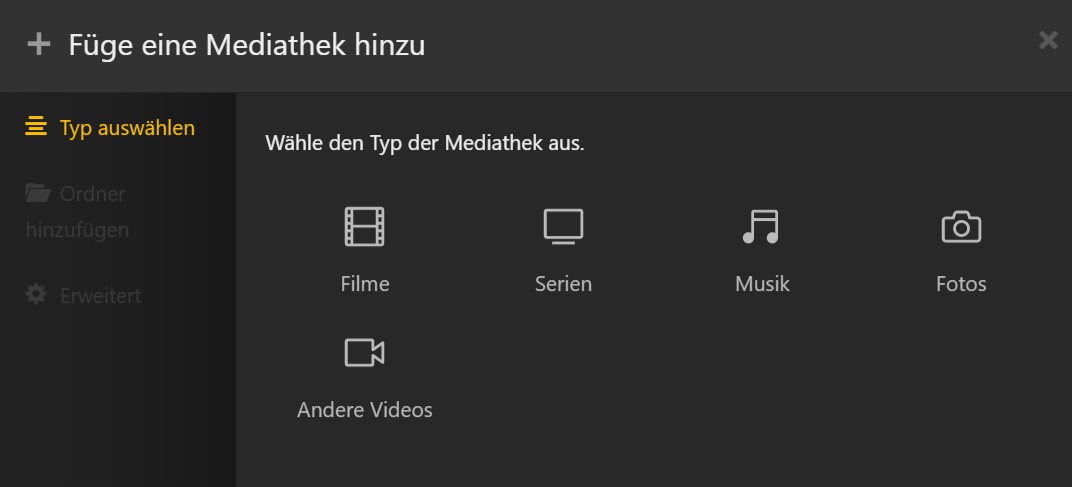Click the open folder icon beside Ordner
Screen dimensions: 1072x487
38,193
